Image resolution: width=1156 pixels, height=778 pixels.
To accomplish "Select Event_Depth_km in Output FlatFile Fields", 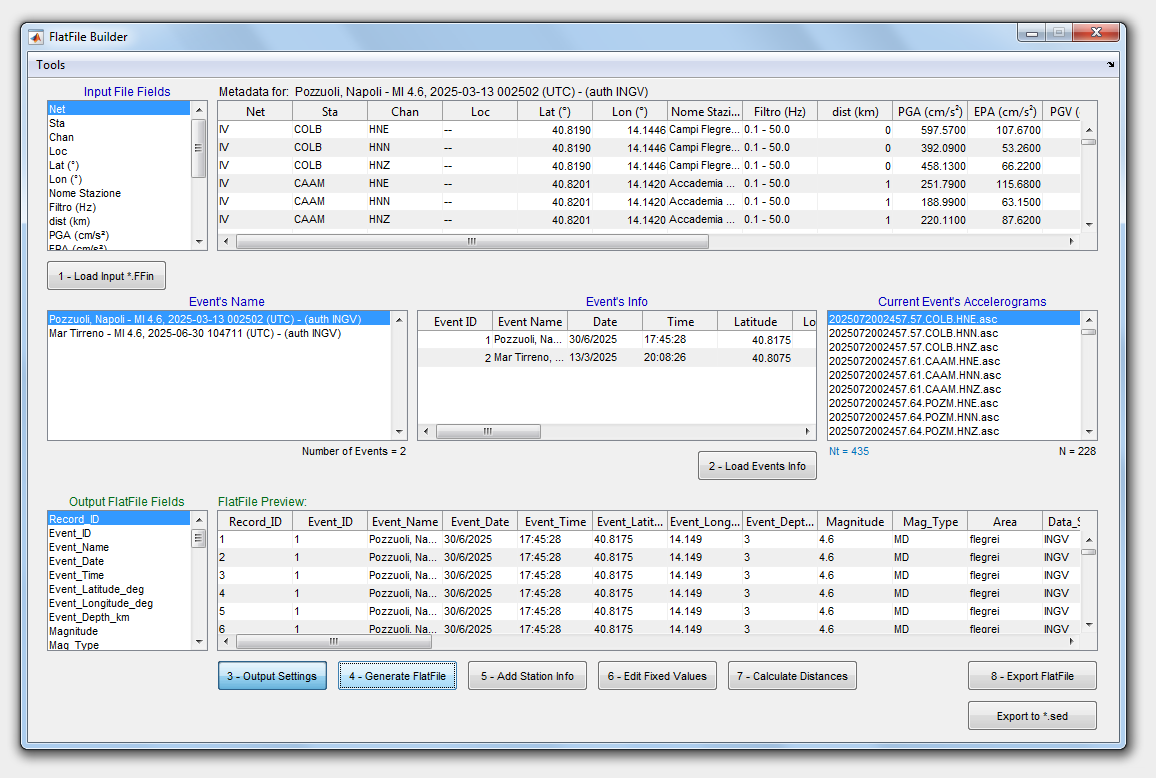I will (x=89, y=617).
